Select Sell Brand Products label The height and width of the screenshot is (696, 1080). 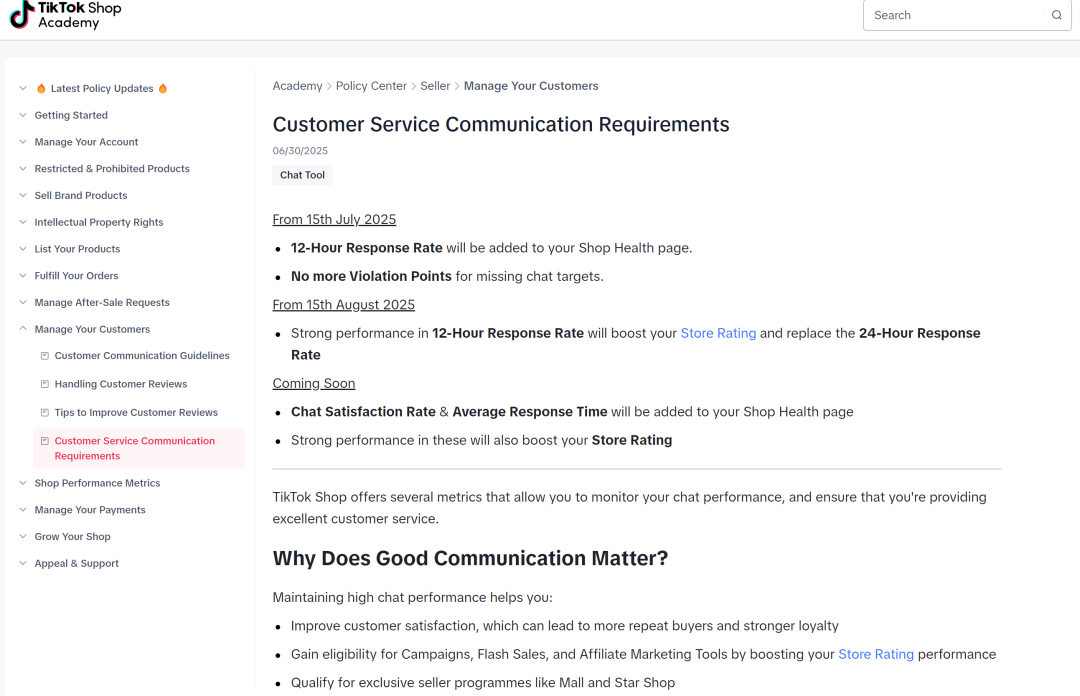[81, 196]
